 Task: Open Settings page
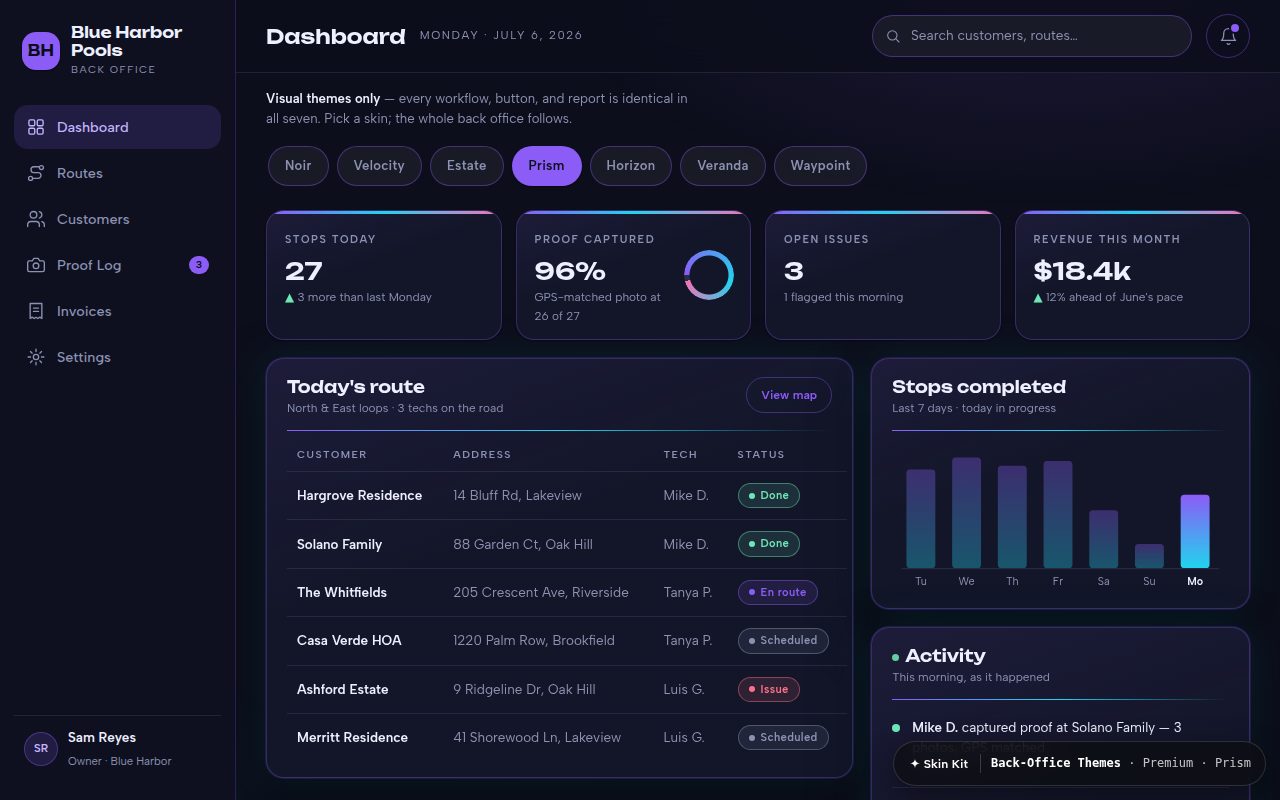[x=117, y=357]
